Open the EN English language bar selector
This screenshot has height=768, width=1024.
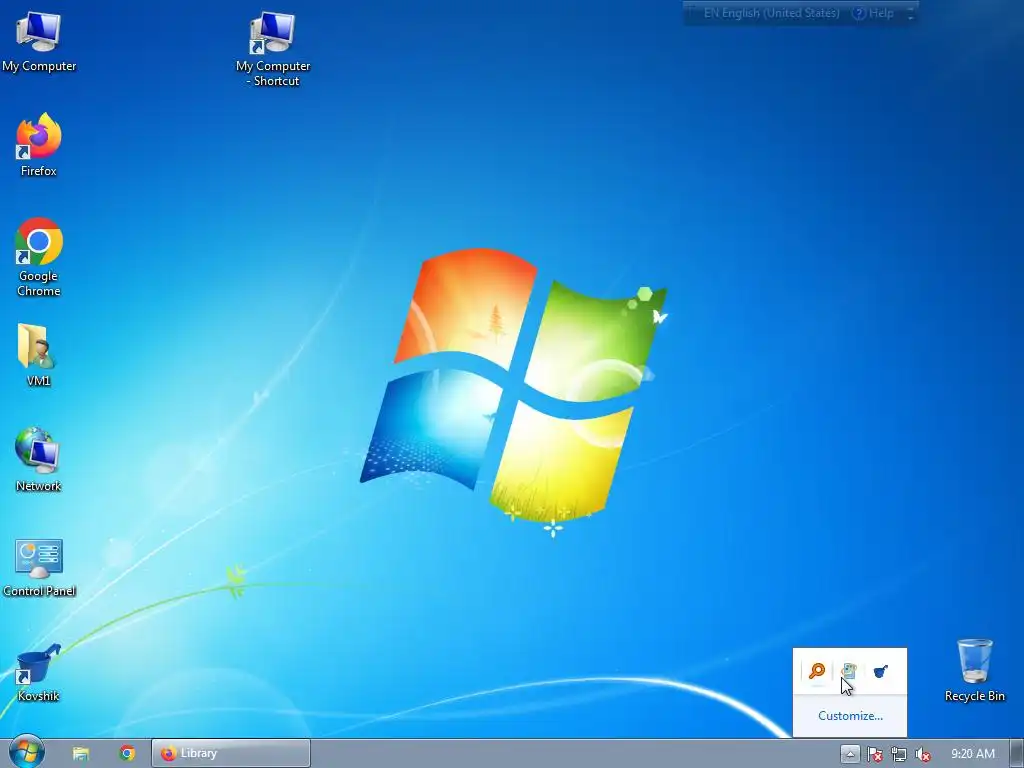[x=771, y=13]
